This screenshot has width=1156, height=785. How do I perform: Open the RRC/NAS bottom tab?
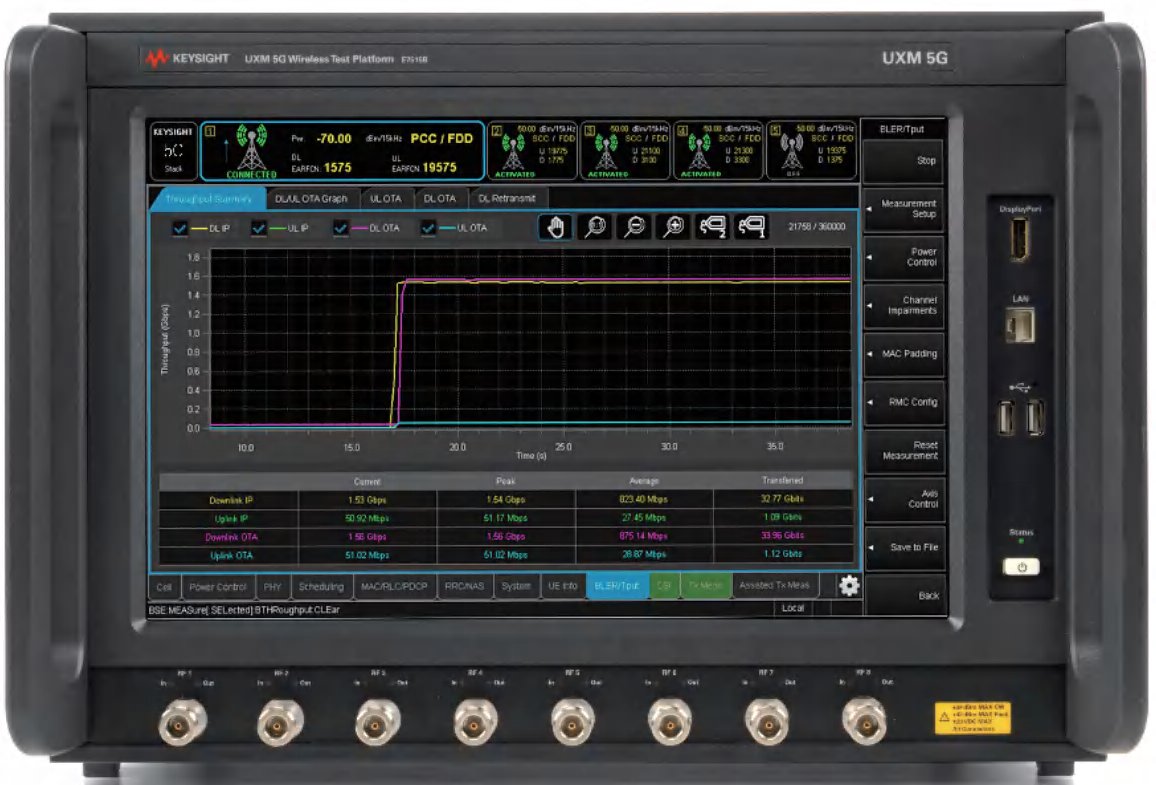click(464, 587)
